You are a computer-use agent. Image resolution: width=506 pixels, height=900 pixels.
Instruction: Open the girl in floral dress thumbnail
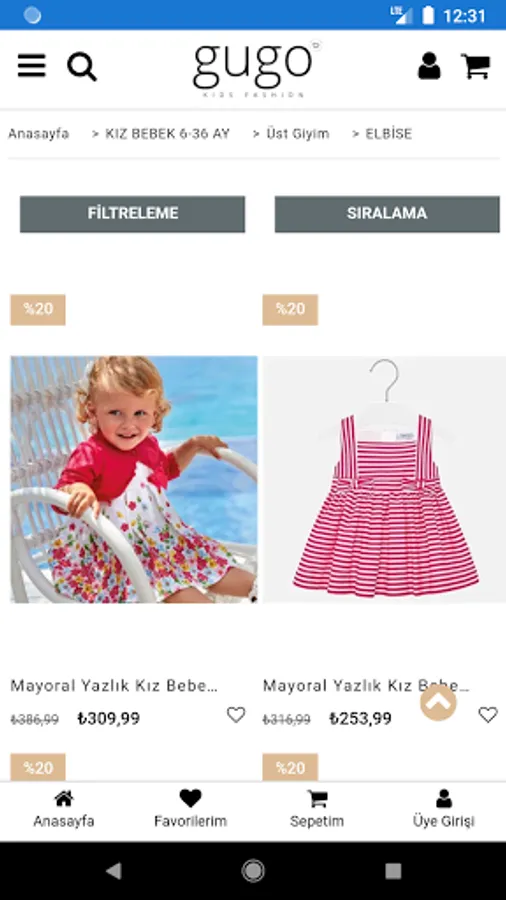coord(134,479)
